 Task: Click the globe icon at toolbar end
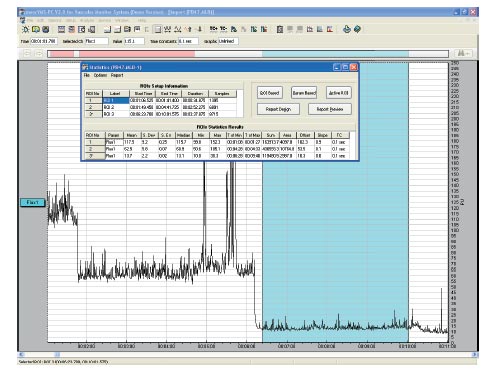tap(357, 29)
